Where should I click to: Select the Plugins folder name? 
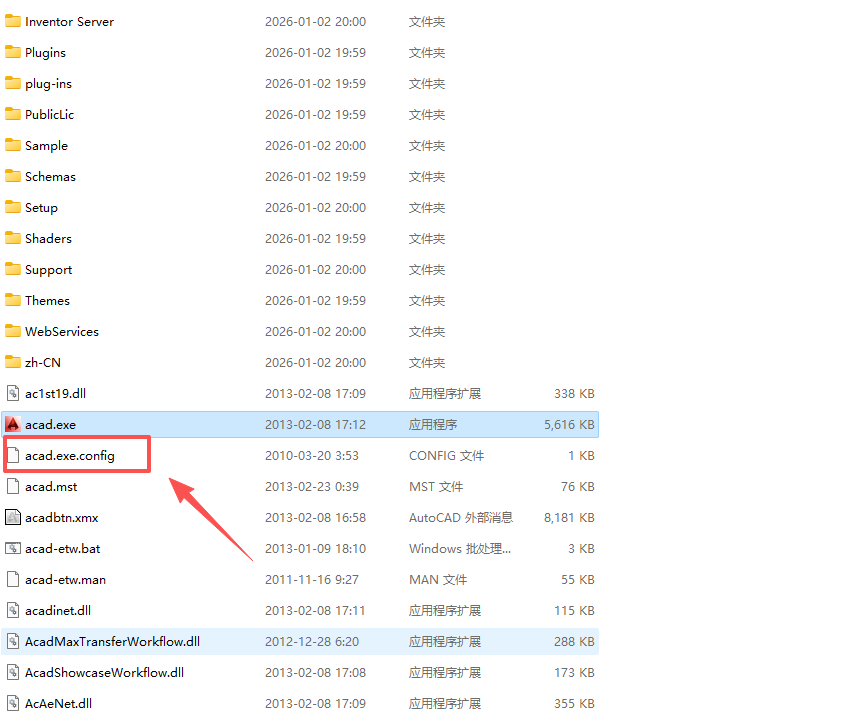click(x=45, y=52)
